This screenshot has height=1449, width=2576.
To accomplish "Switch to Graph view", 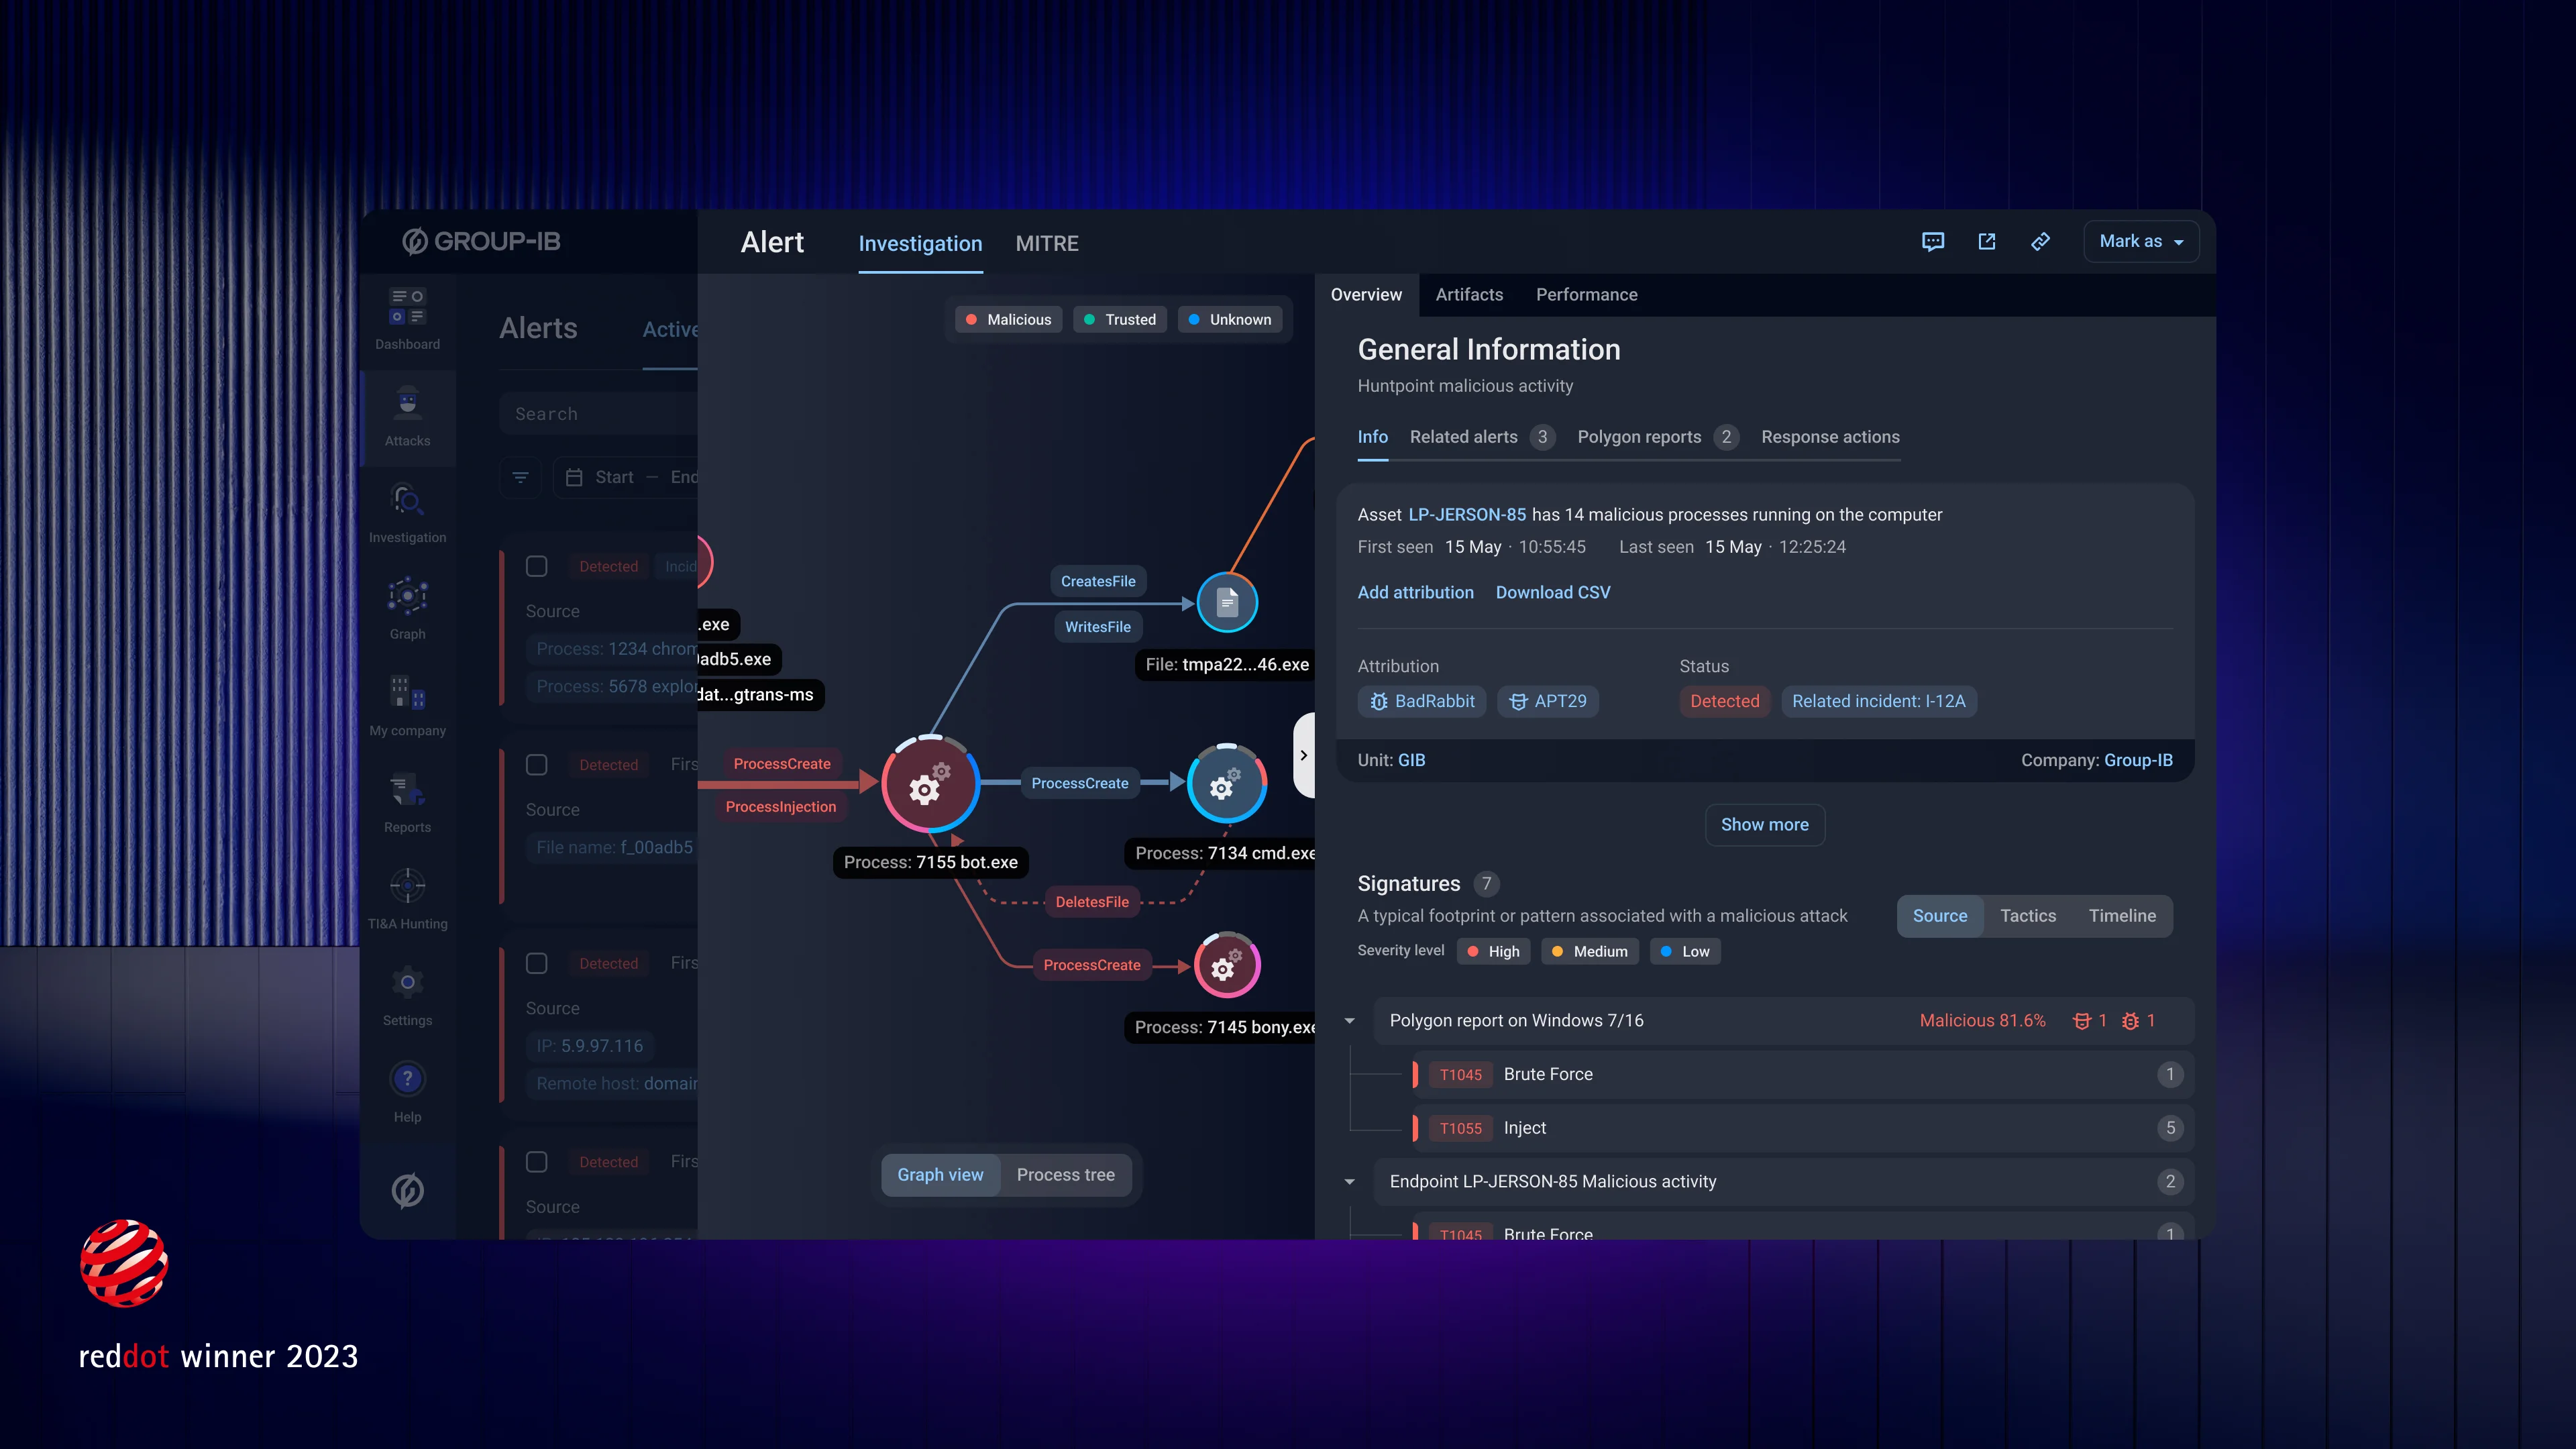I will tap(940, 1175).
